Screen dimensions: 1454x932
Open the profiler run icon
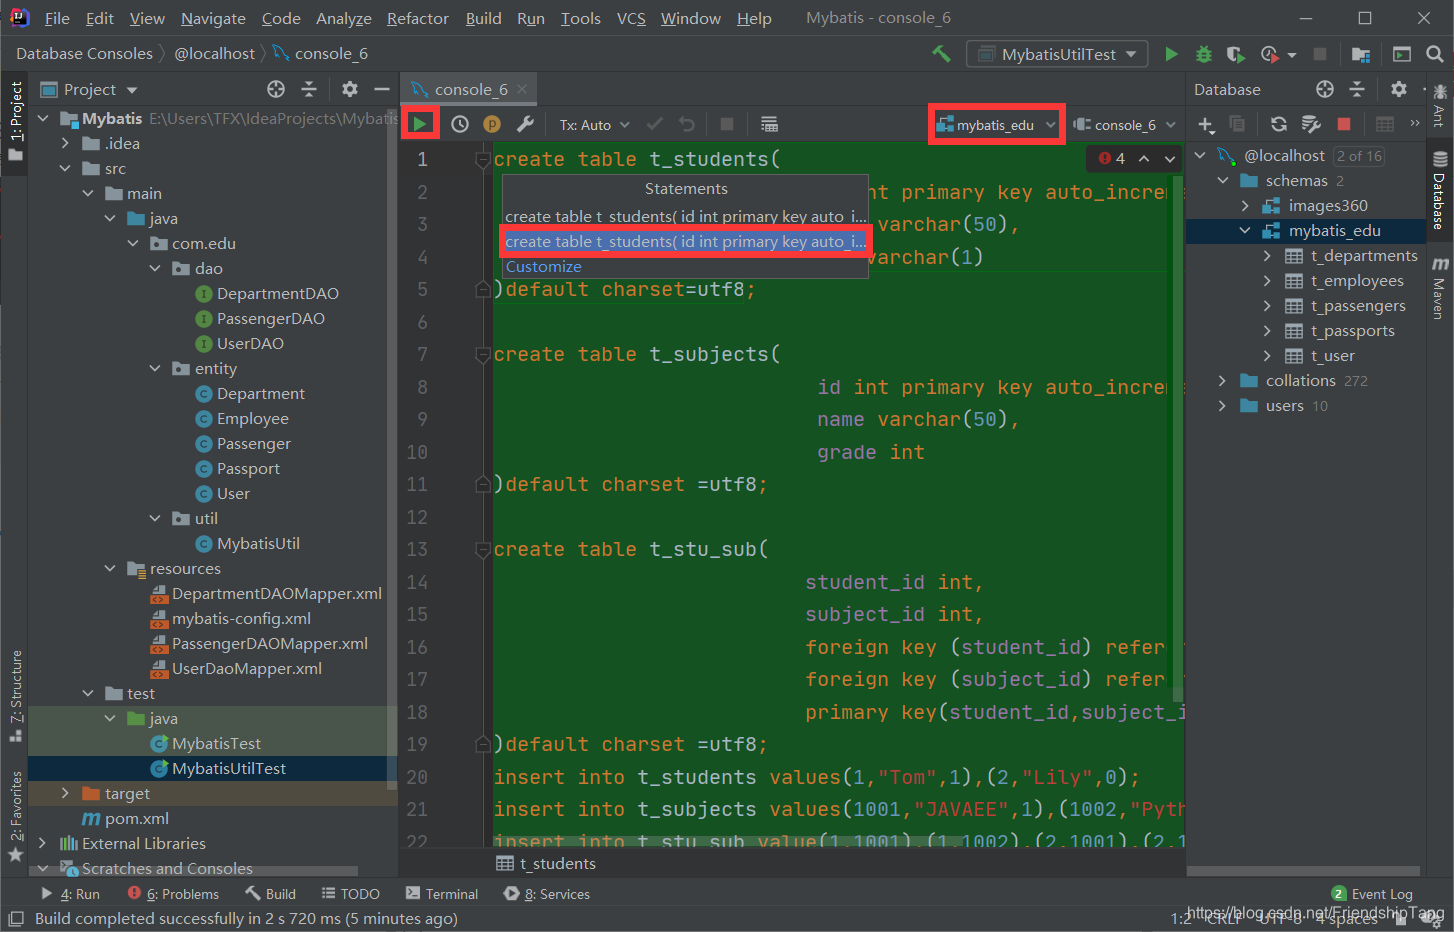click(x=1270, y=54)
